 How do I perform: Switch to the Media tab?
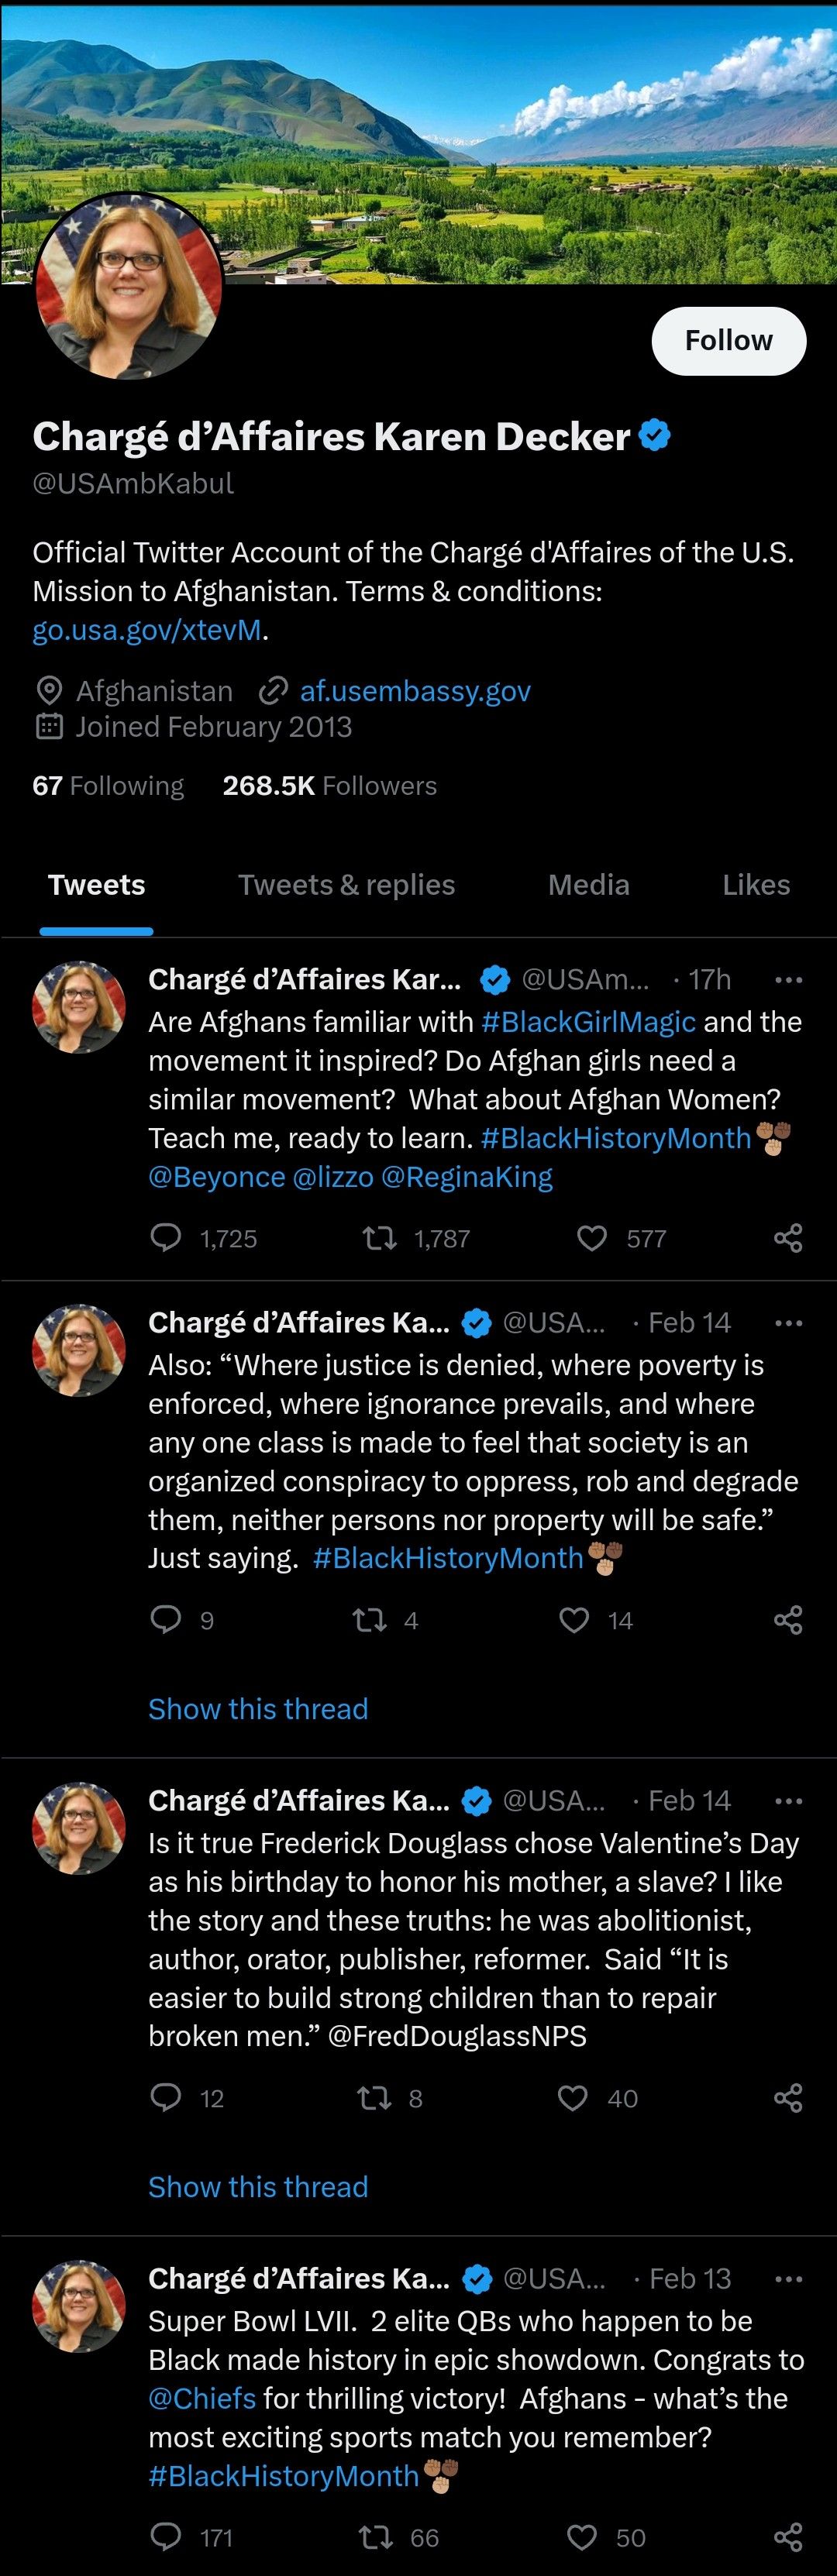(x=589, y=885)
